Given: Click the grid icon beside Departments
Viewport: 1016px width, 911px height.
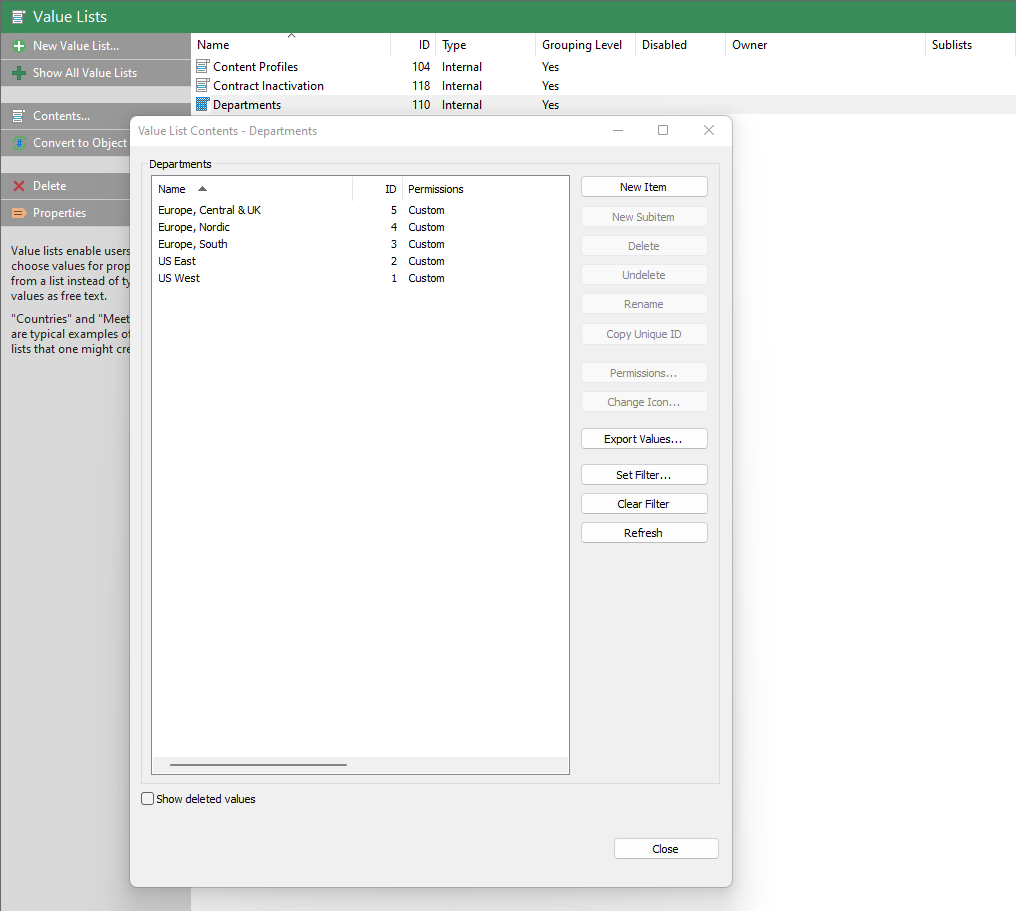Looking at the screenshot, I should [x=200, y=104].
